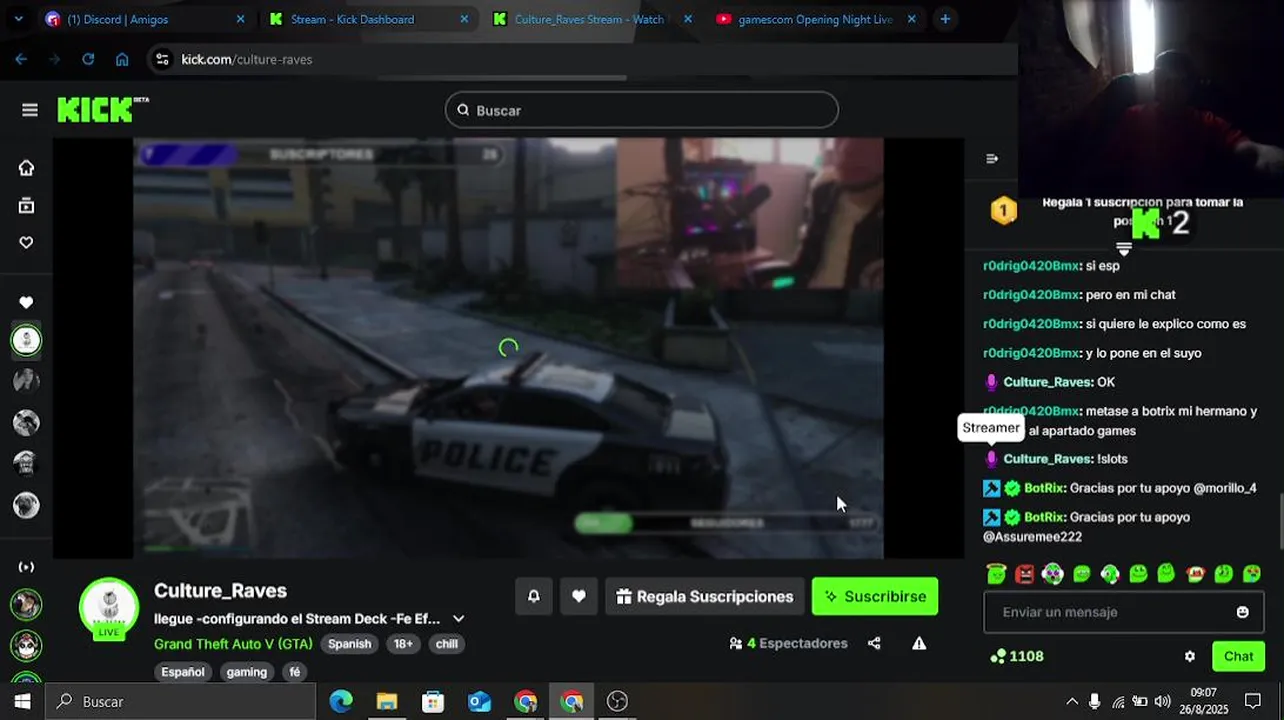Select the Español tag
The image size is (1284, 720).
pos(183,672)
